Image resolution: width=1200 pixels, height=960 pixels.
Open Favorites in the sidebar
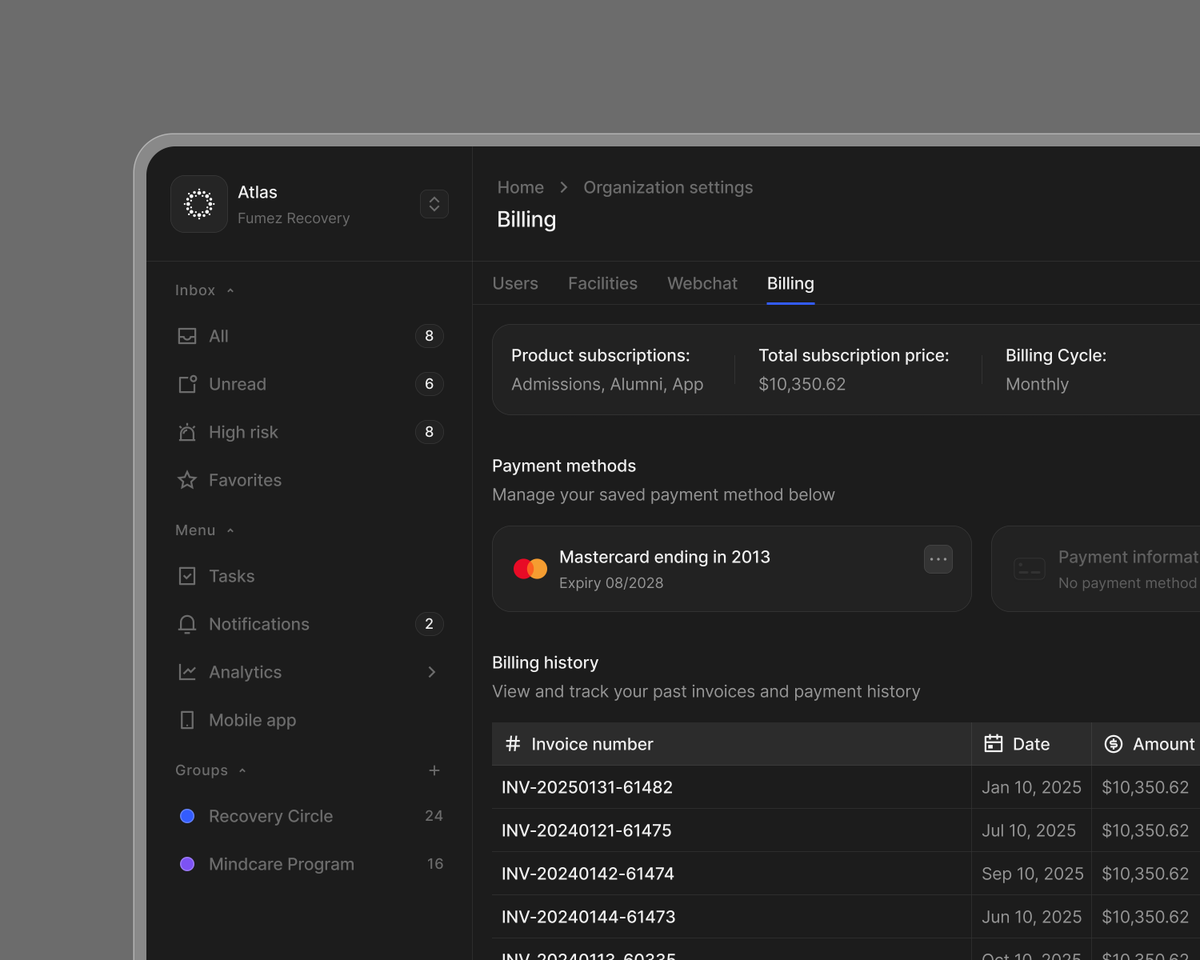(309, 480)
